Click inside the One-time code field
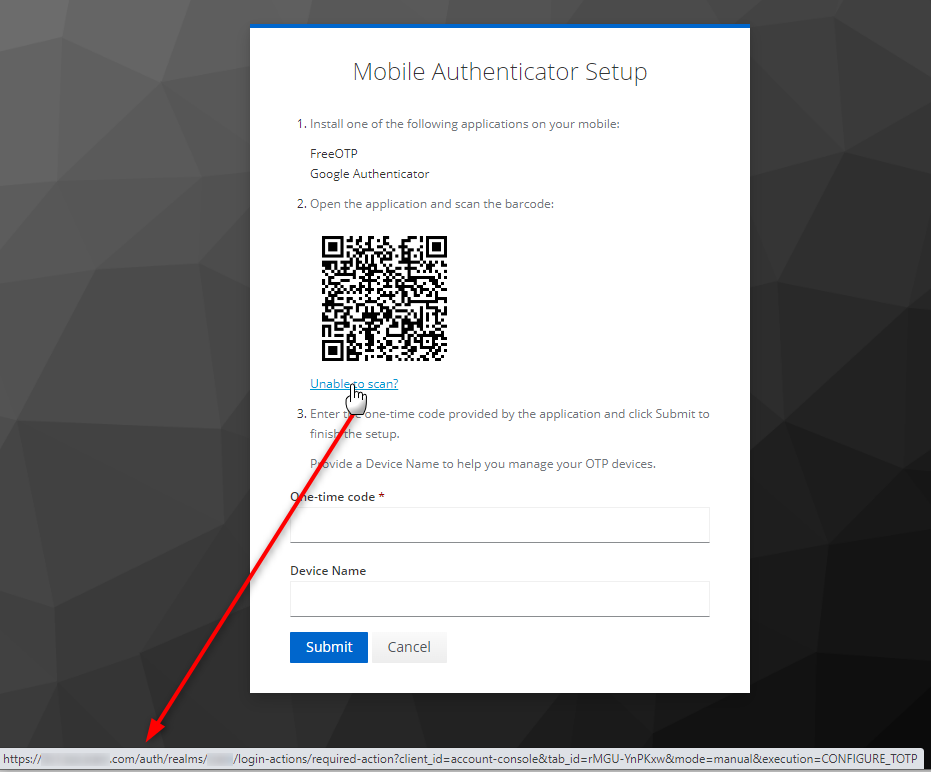Screen dimensions: 931x772 (499, 524)
